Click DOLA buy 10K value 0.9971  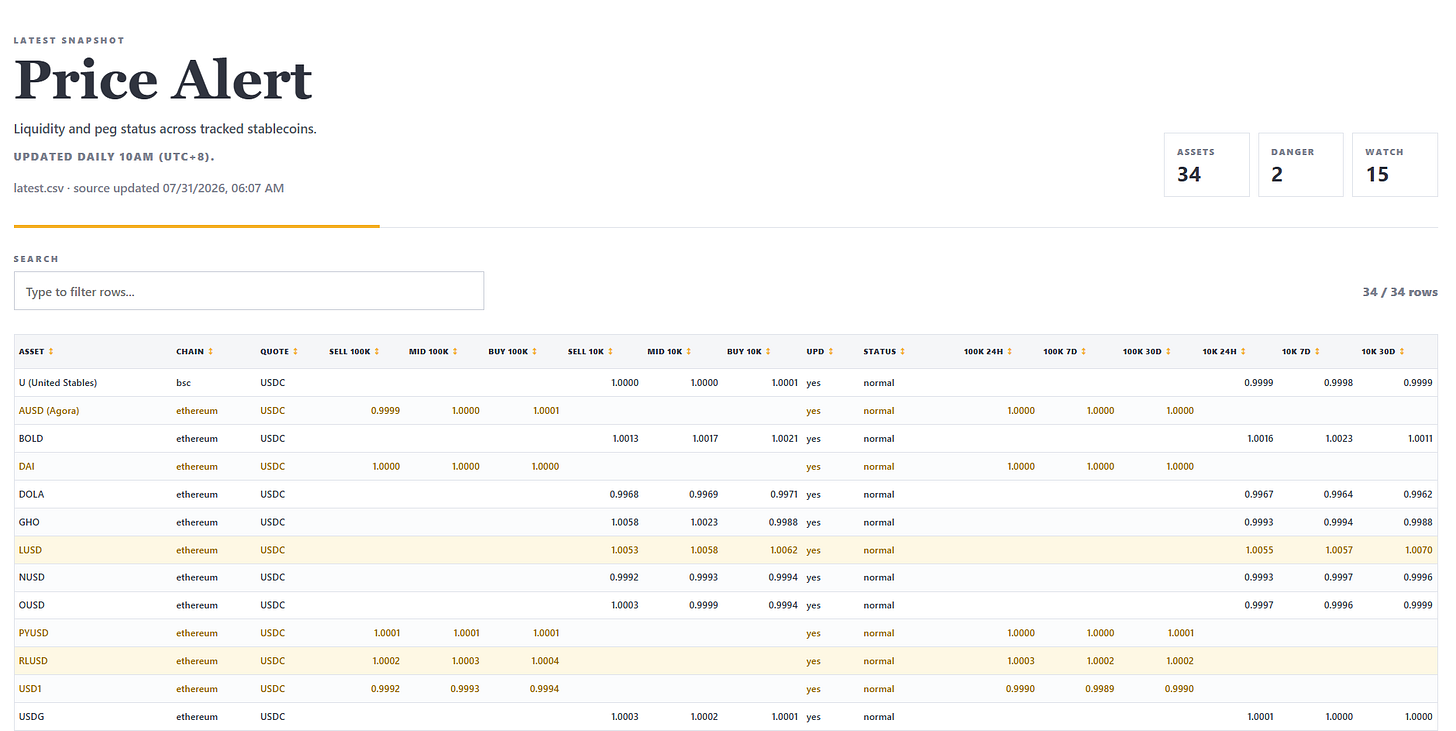784,494
